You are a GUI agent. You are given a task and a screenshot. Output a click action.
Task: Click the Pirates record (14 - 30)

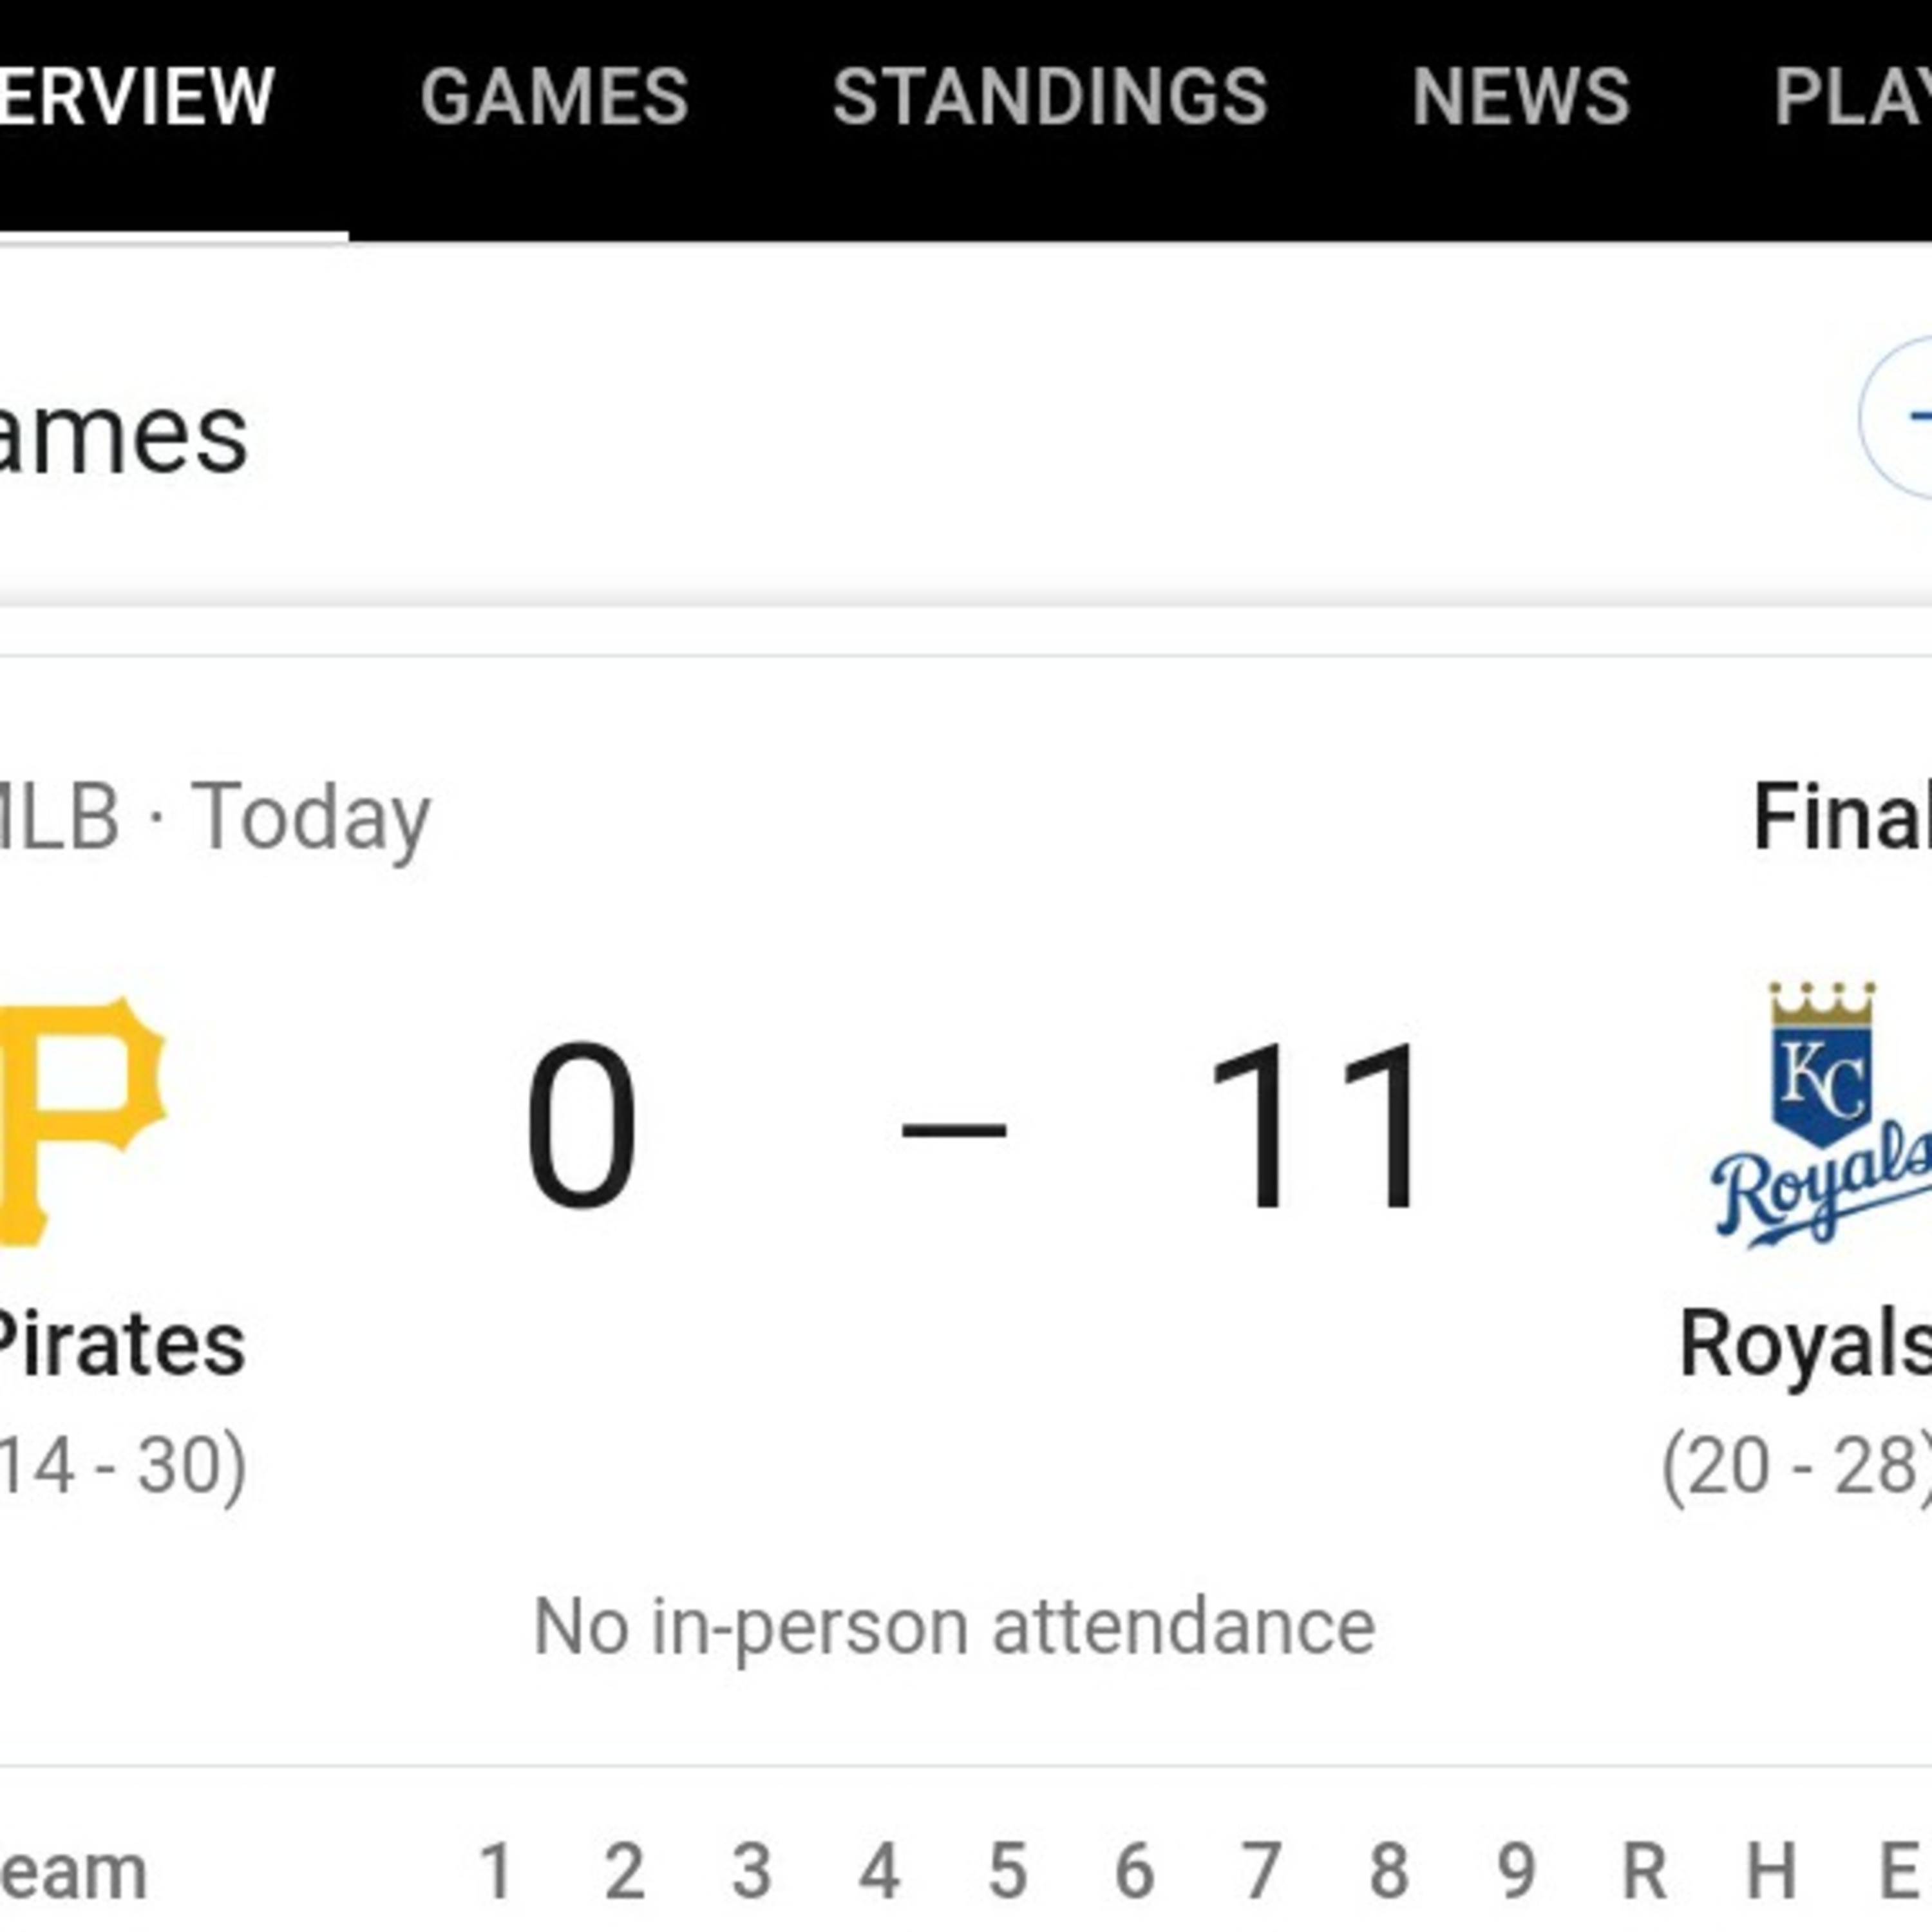pos(122,1466)
